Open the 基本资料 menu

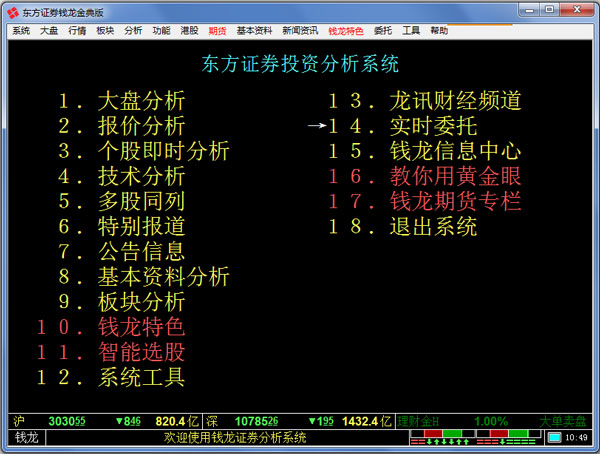[x=254, y=31]
